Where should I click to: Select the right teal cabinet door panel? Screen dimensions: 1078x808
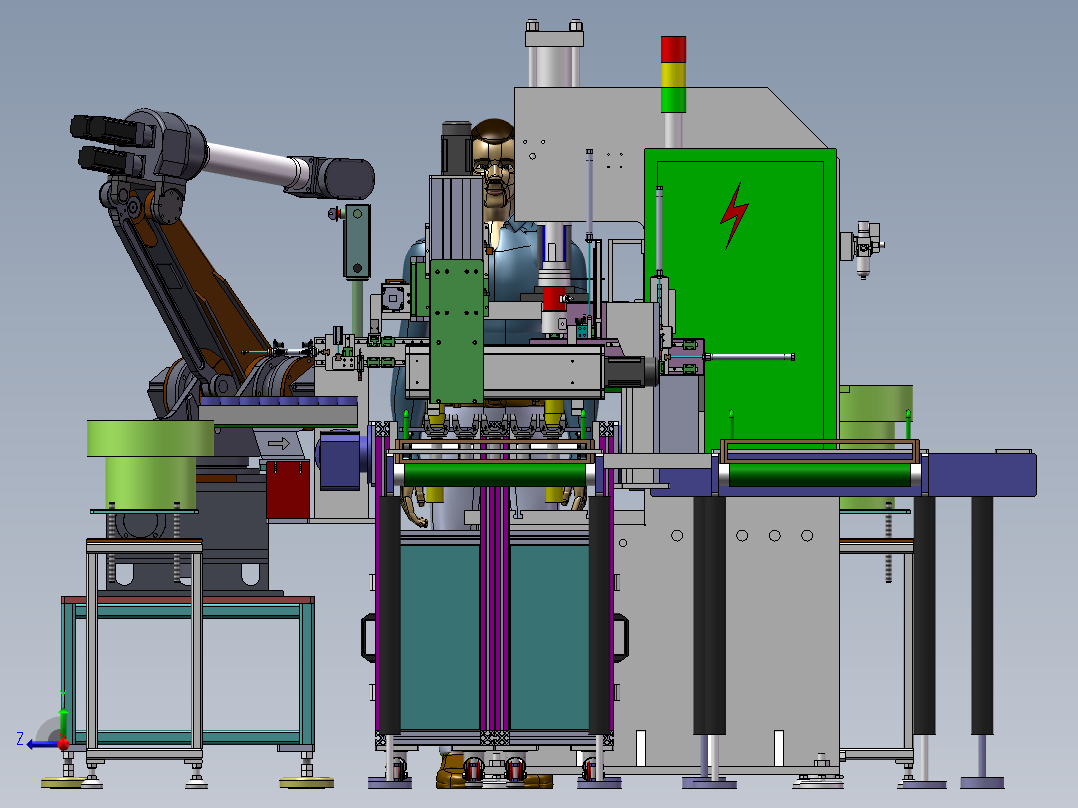click(549, 636)
